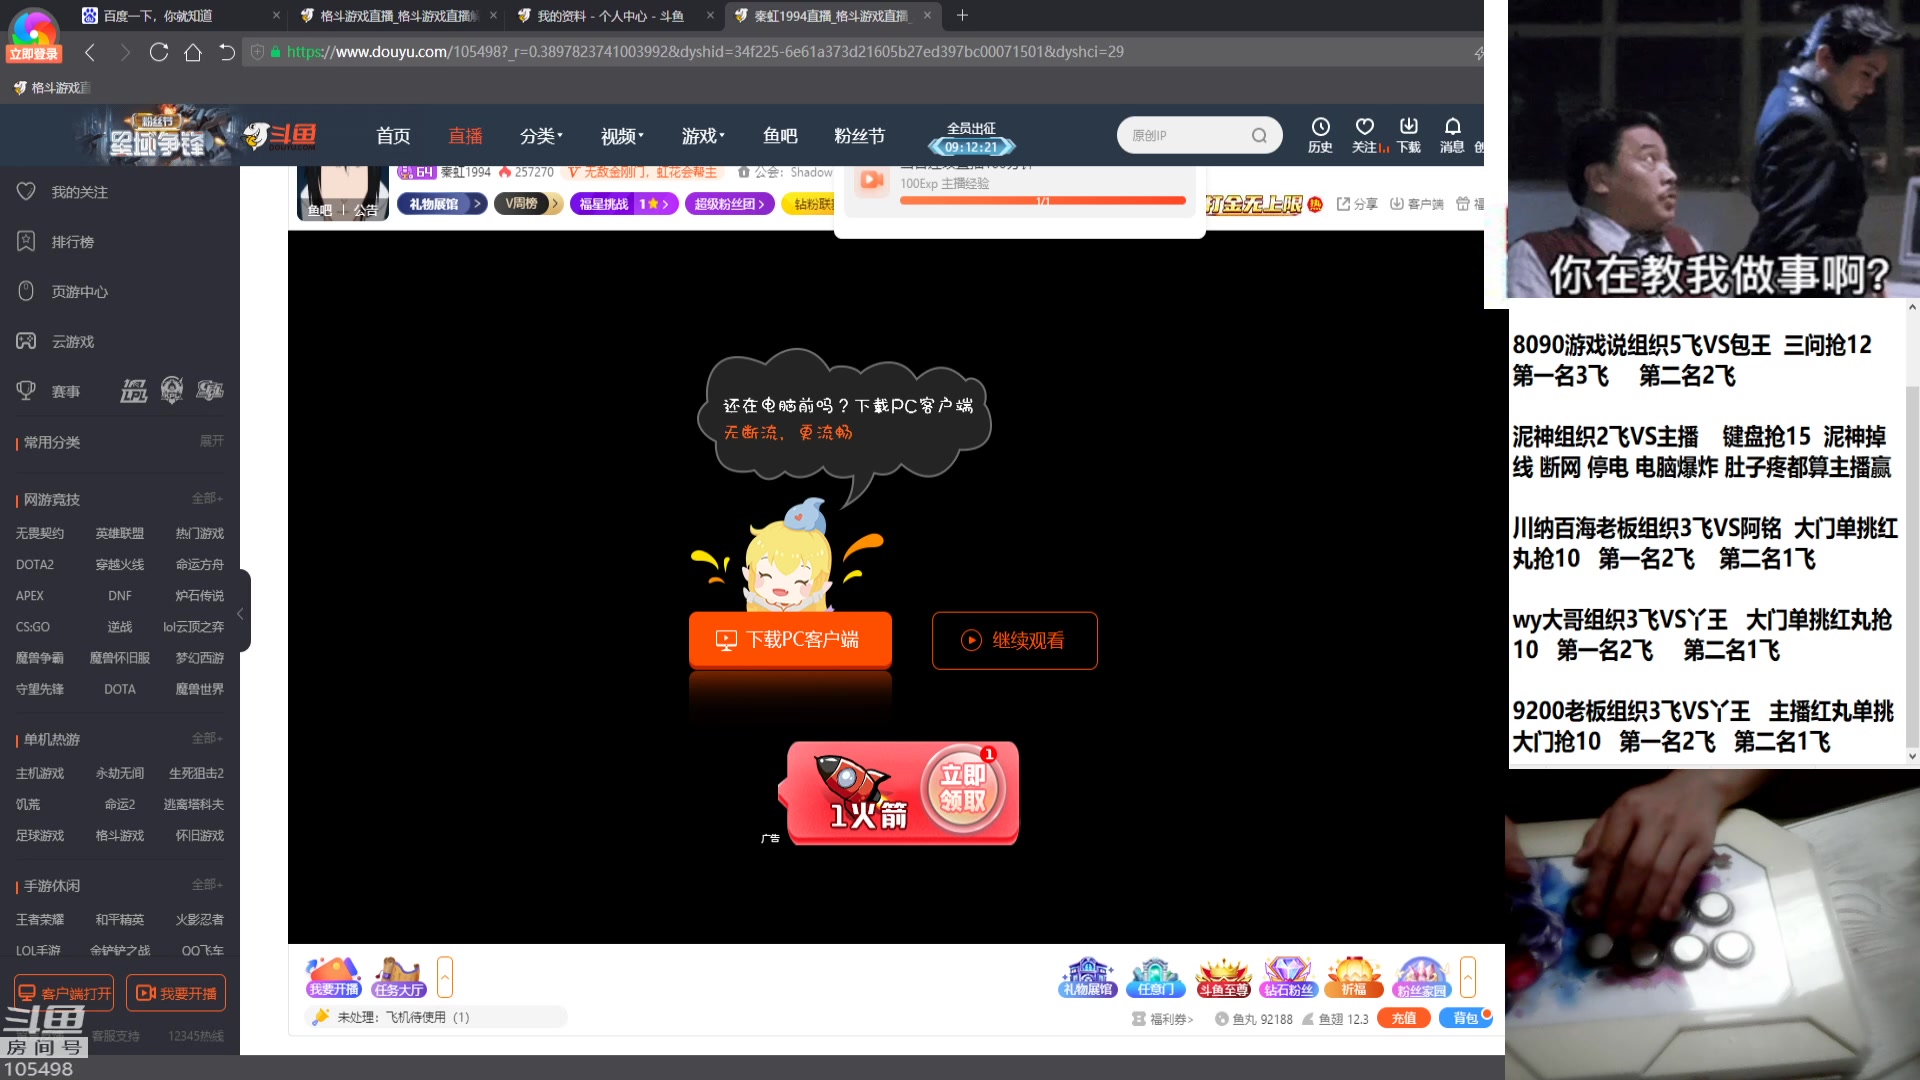The image size is (1920, 1080).
Task: Open a new browser tab with plus
Action: [x=962, y=15]
